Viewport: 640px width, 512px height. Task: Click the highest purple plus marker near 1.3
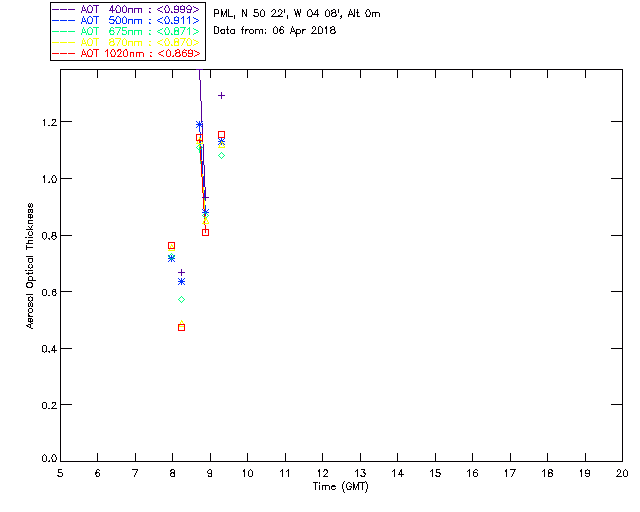221,96
